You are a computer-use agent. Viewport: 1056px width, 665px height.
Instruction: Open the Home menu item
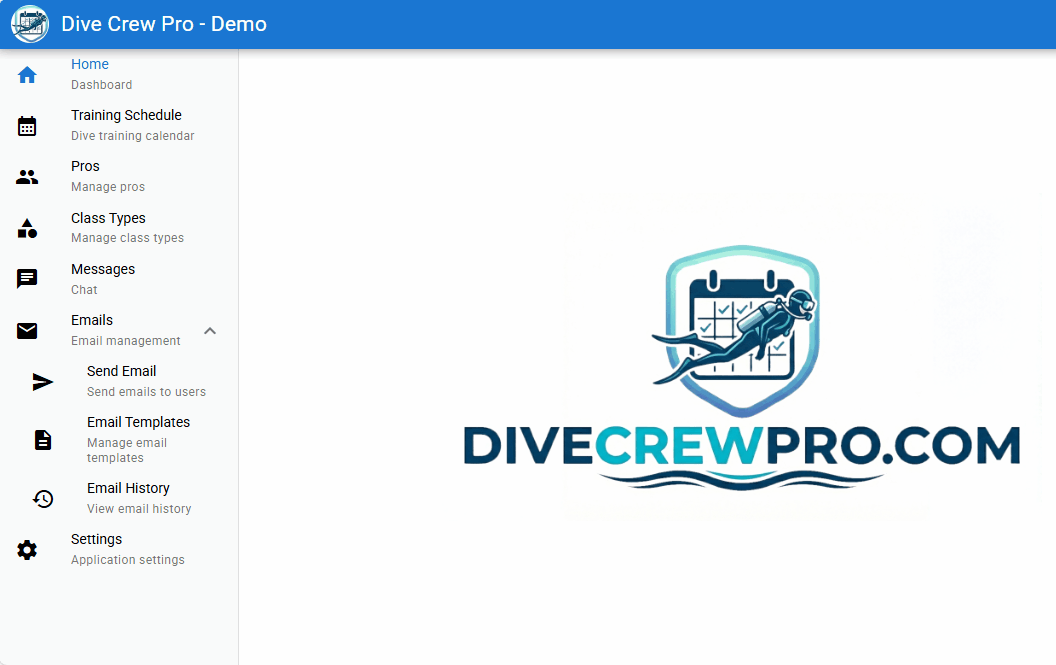119,75
